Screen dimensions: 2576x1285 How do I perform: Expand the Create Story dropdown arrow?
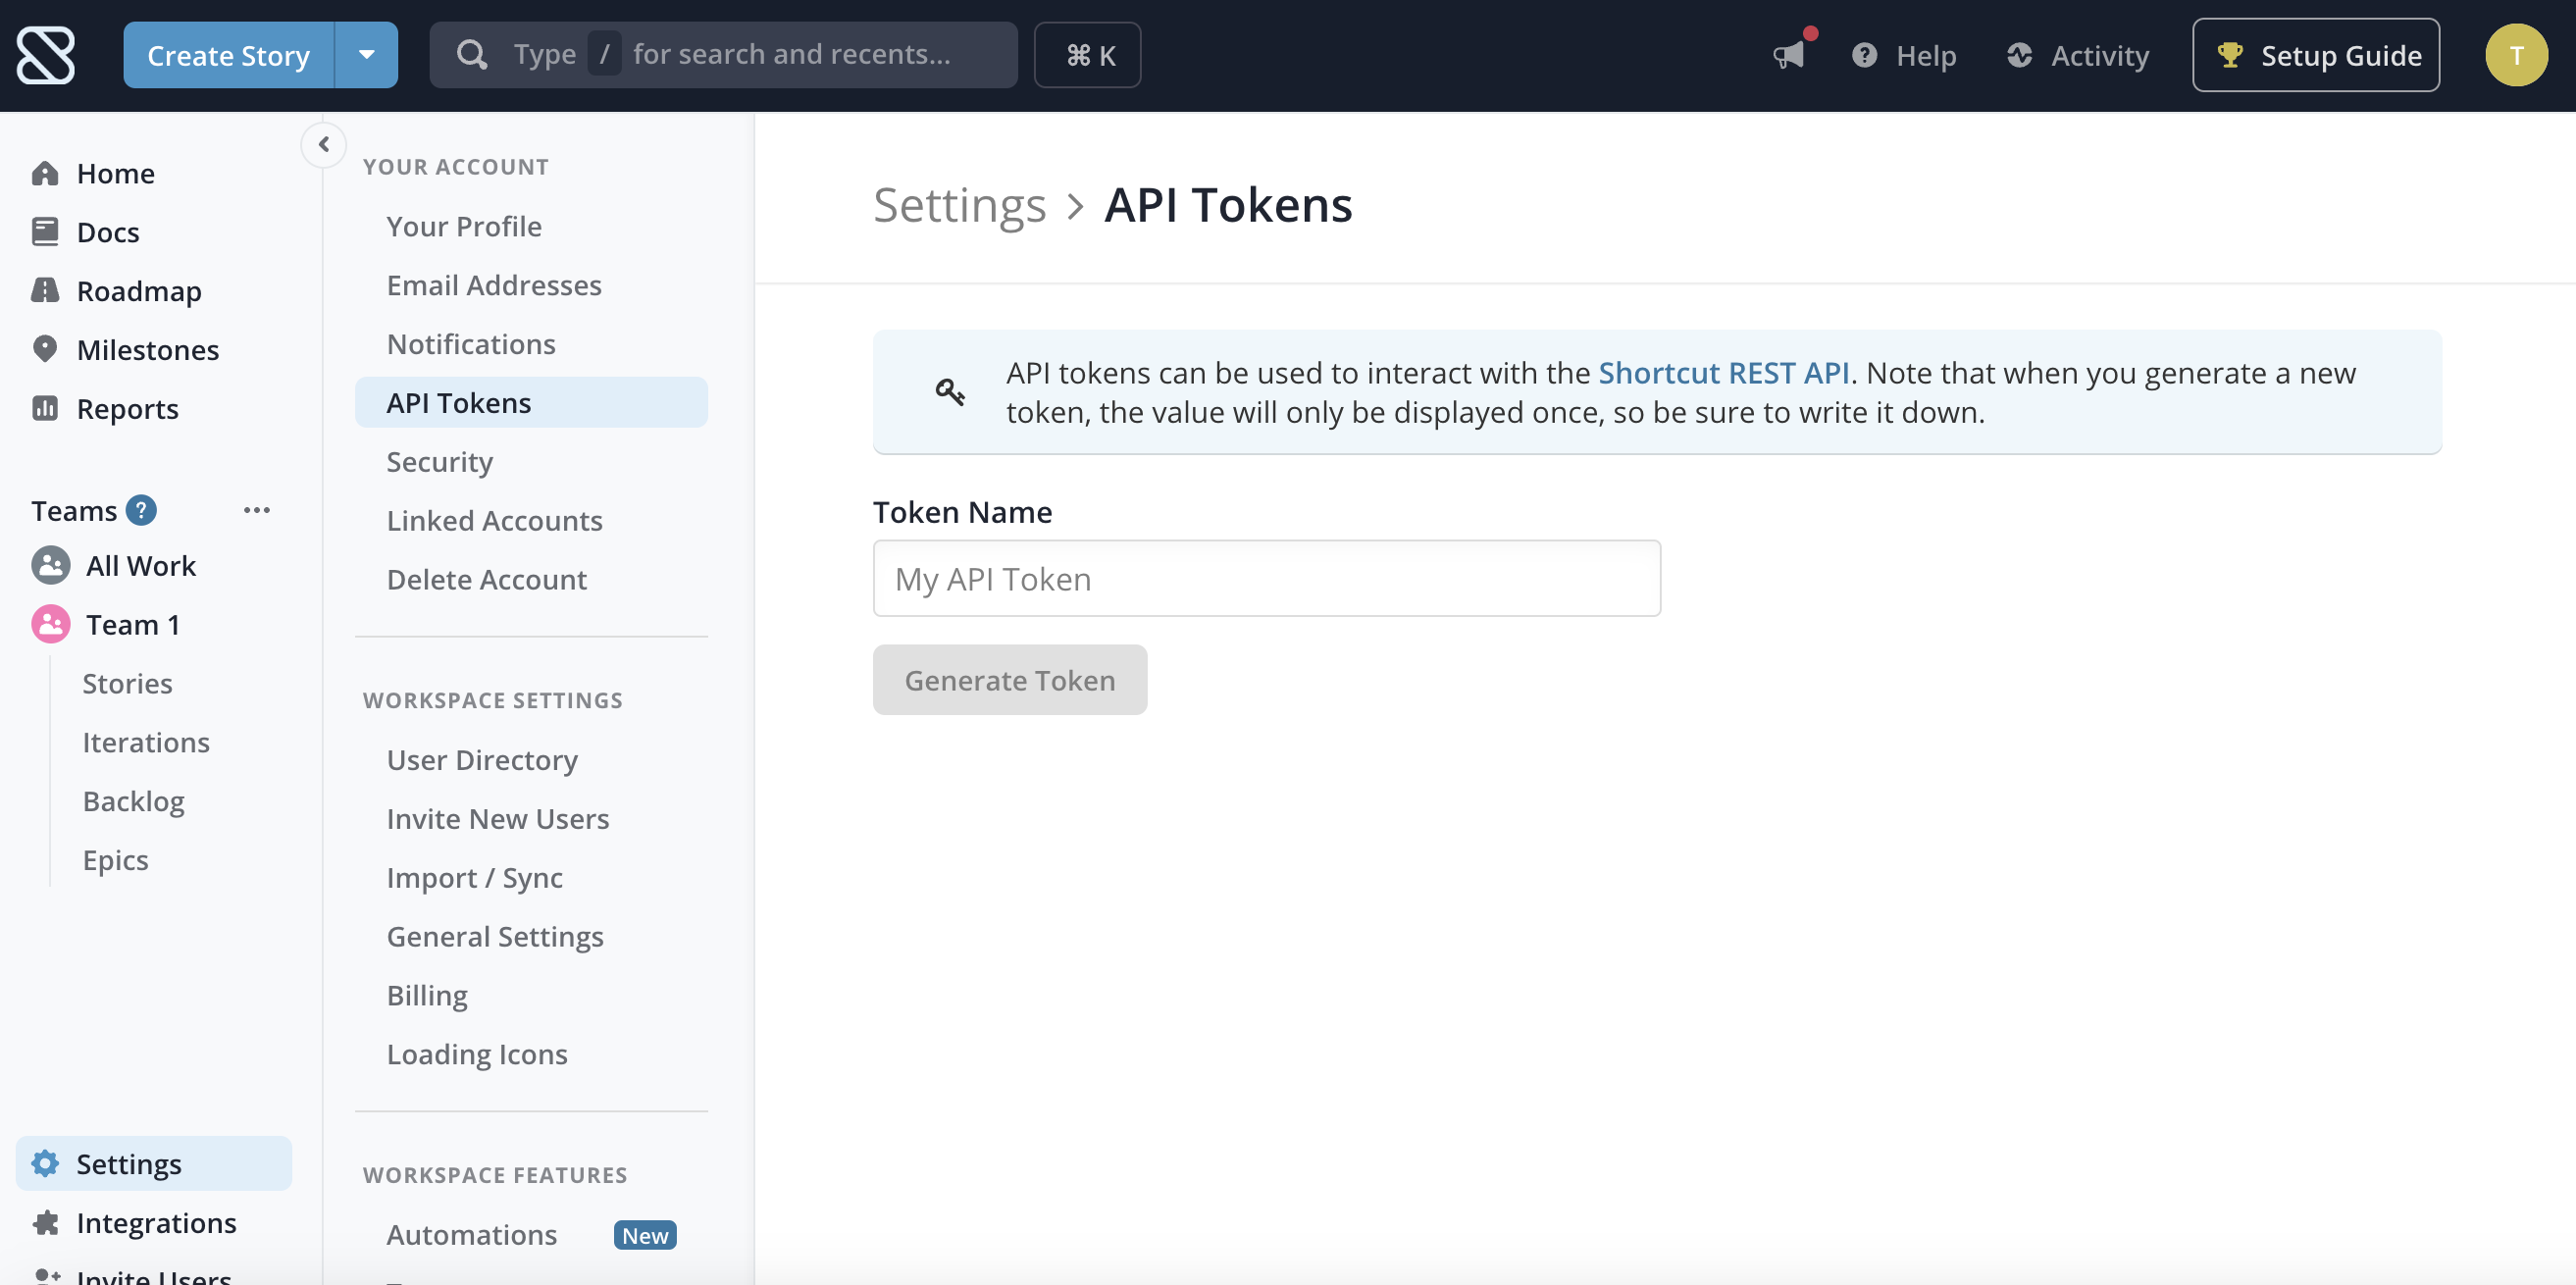point(366,55)
